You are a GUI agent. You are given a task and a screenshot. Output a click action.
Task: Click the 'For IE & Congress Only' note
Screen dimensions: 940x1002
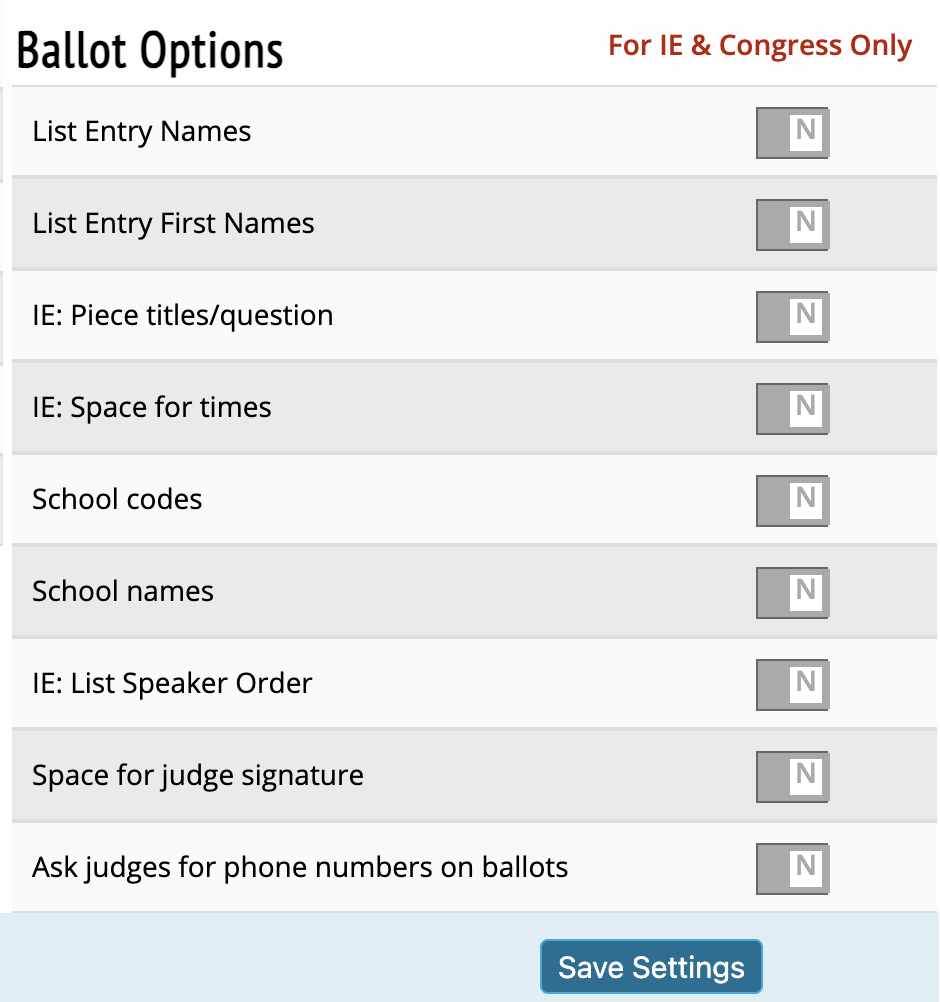[760, 46]
